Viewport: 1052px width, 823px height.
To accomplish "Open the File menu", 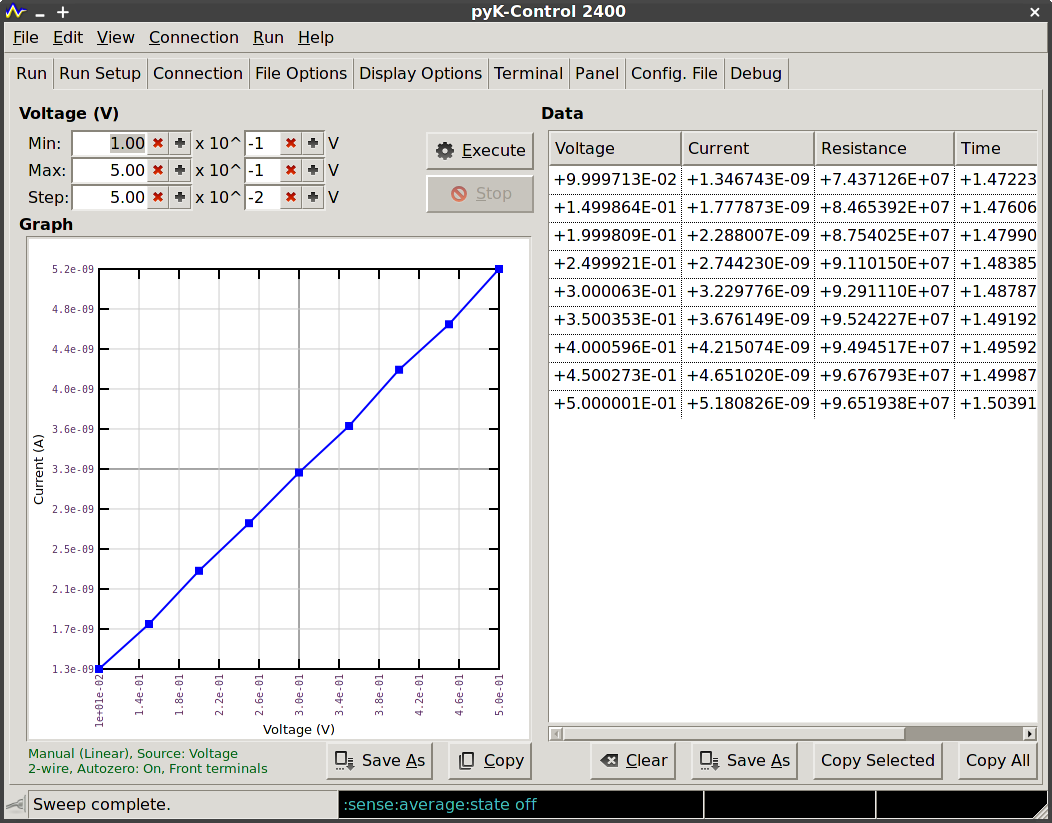I will pyautogui.click(x=25, y=38).
